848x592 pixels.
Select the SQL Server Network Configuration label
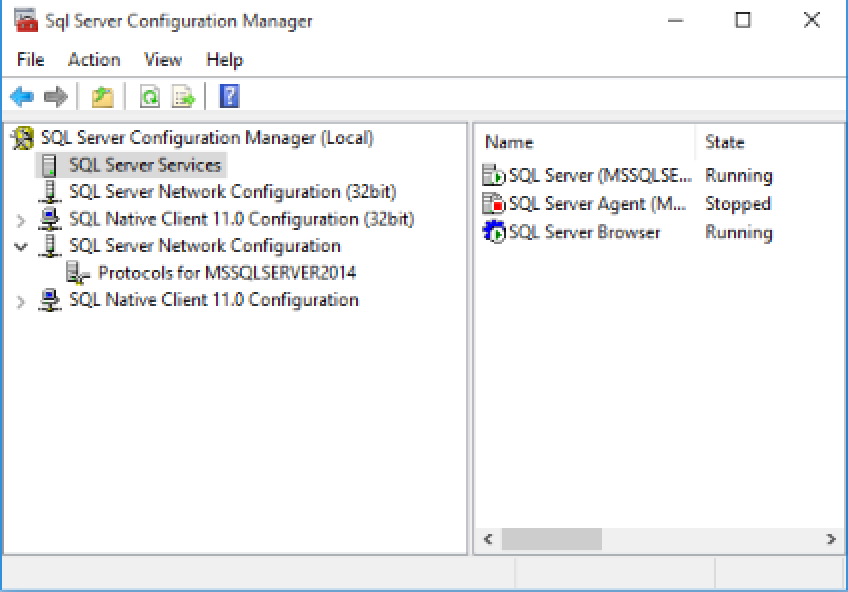(205, 246)
